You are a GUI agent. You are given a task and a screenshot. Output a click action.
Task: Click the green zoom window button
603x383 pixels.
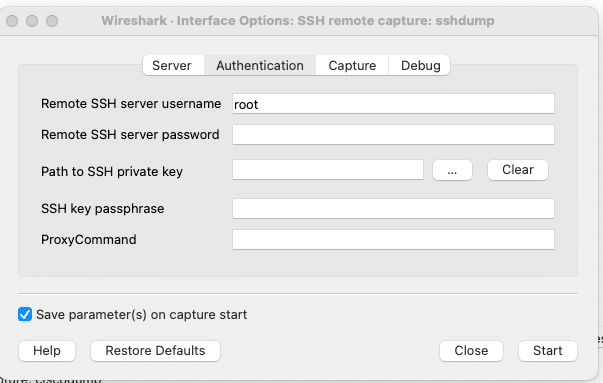[x=52, y=21]
